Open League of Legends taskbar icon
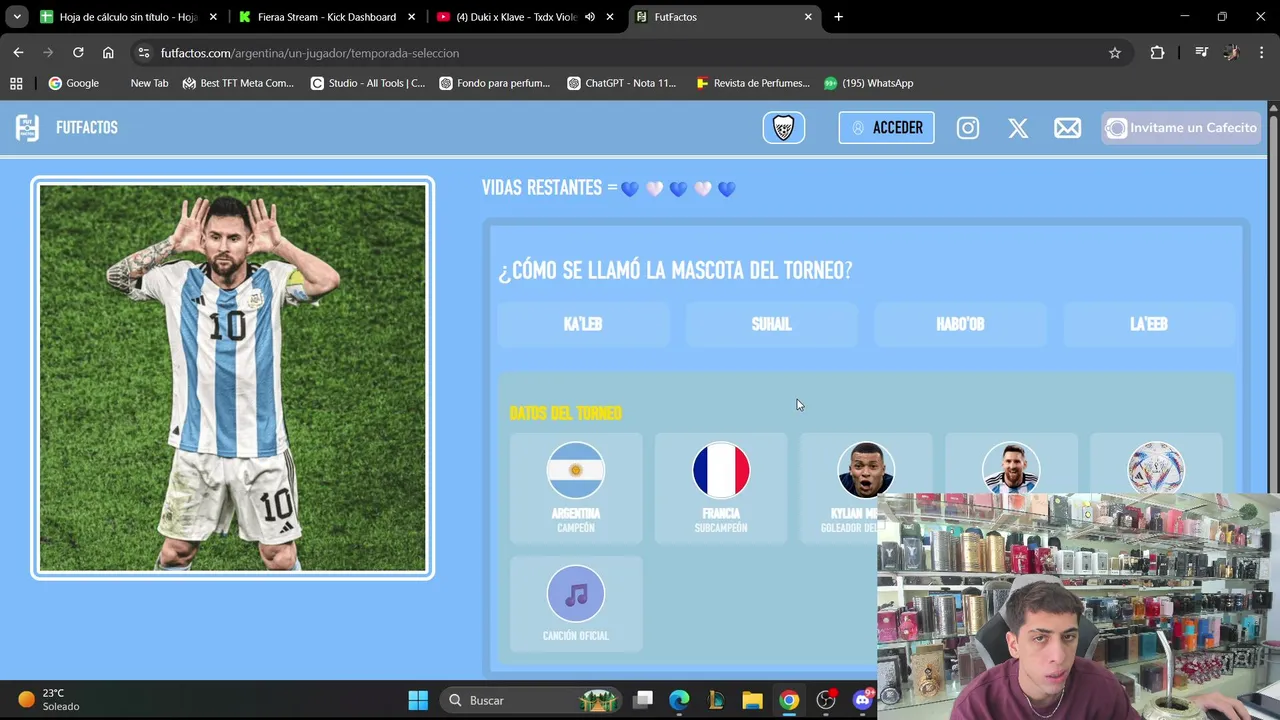This screenshot has width=1280, height=720. point(716,700)
